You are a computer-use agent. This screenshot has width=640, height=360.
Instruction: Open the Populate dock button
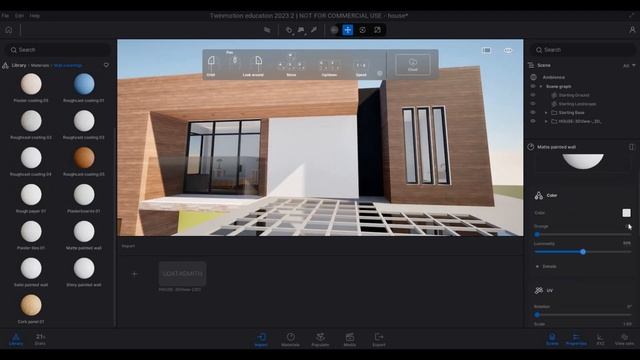click(x=320, y=339)
